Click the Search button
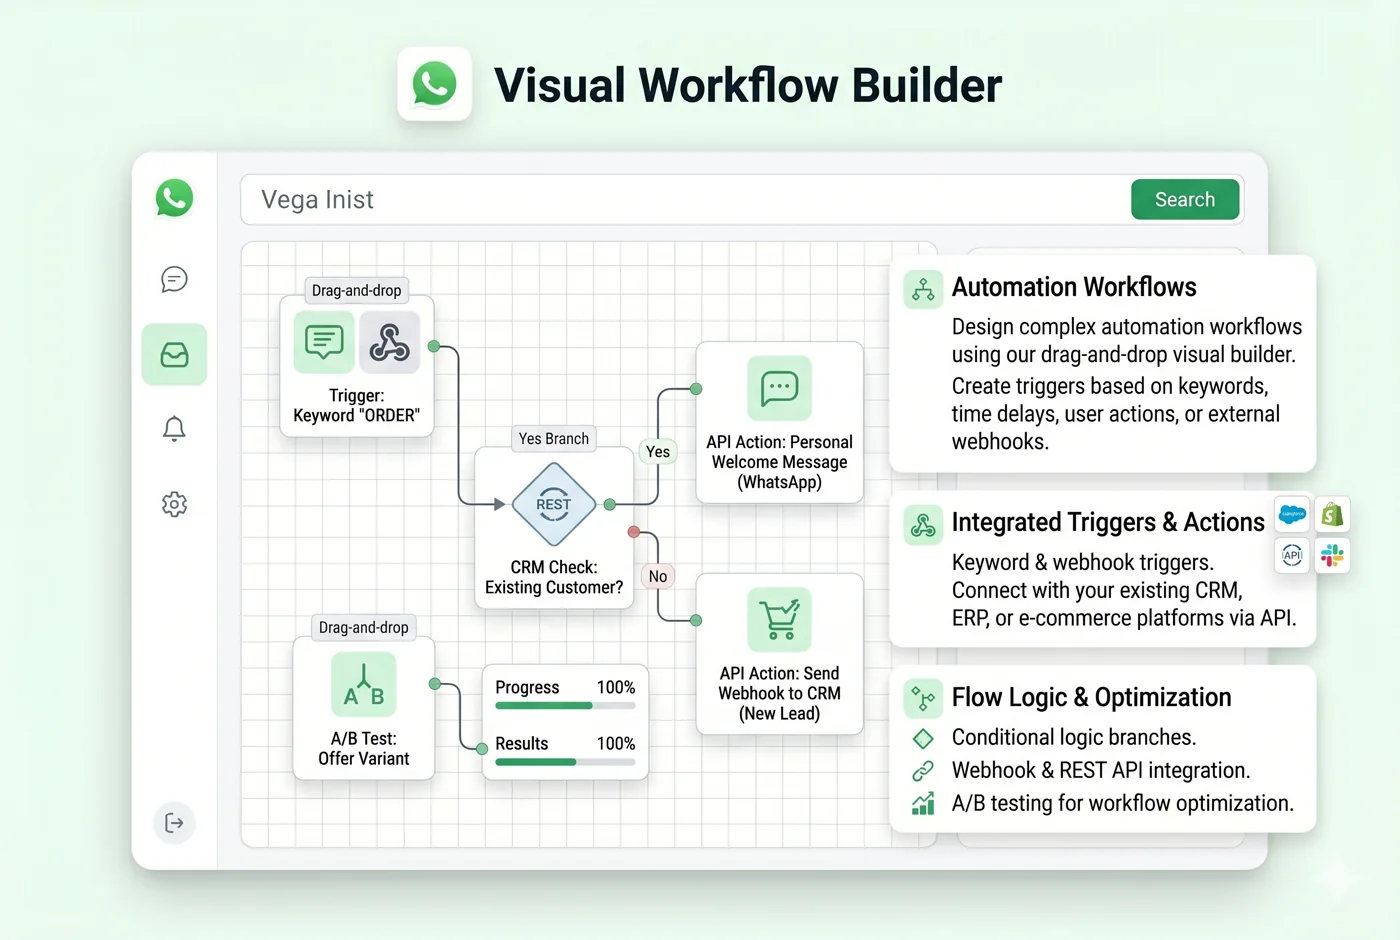Screen dimensions: 1400x940 [x=1185, y=200]
